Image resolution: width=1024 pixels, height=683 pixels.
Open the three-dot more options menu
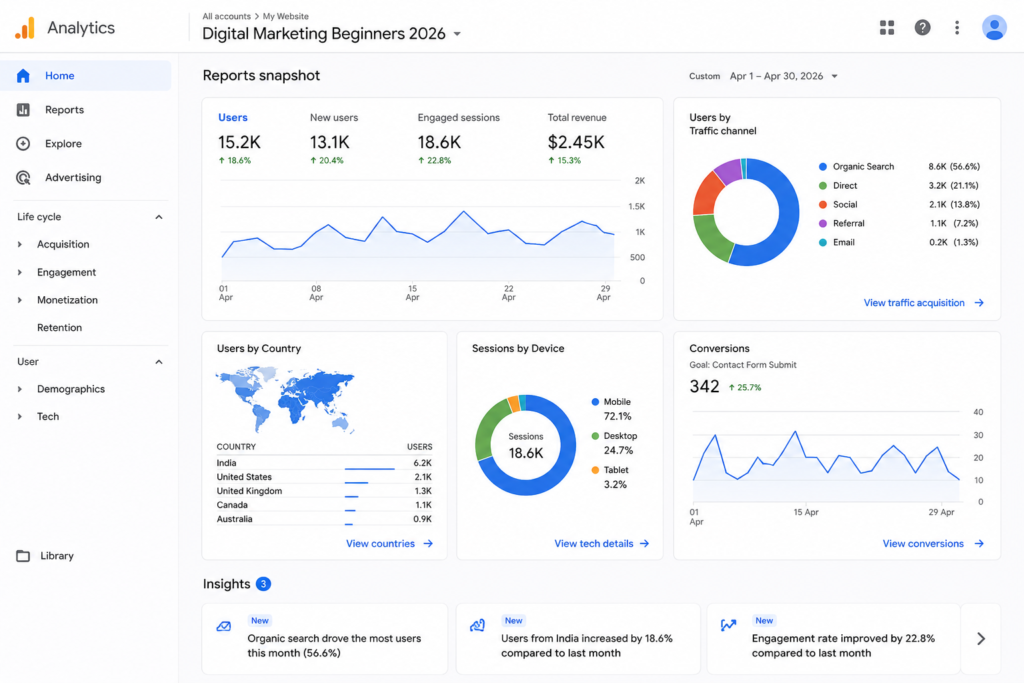click(x=957, y=27)
